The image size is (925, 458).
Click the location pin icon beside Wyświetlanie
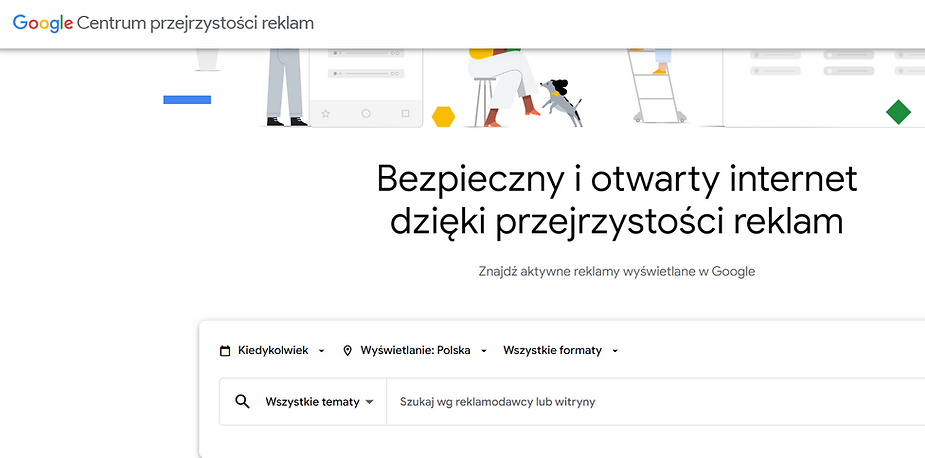347,351
